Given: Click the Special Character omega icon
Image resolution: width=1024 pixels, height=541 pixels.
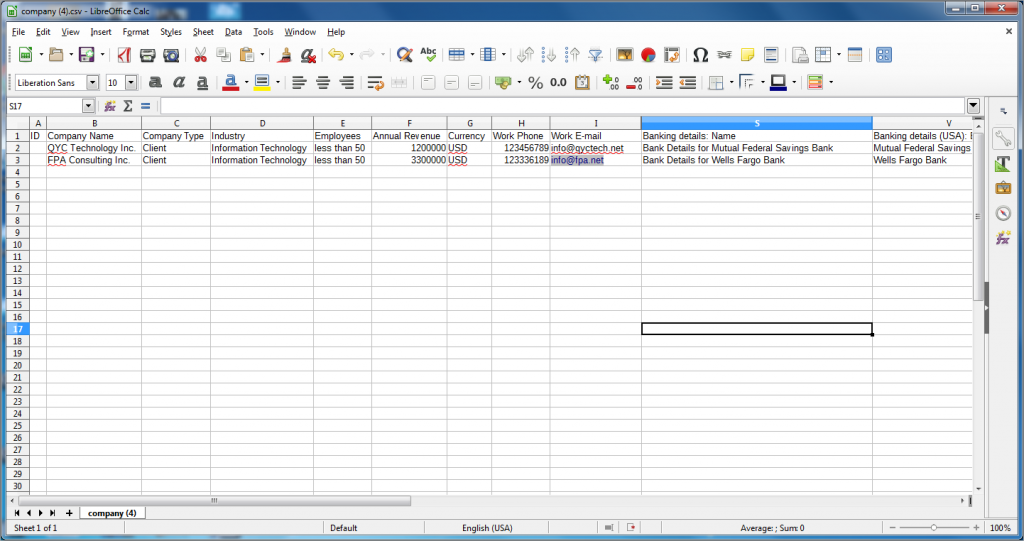Looking at the screenshot, I should pyautogui.click(x=701, y=55).
